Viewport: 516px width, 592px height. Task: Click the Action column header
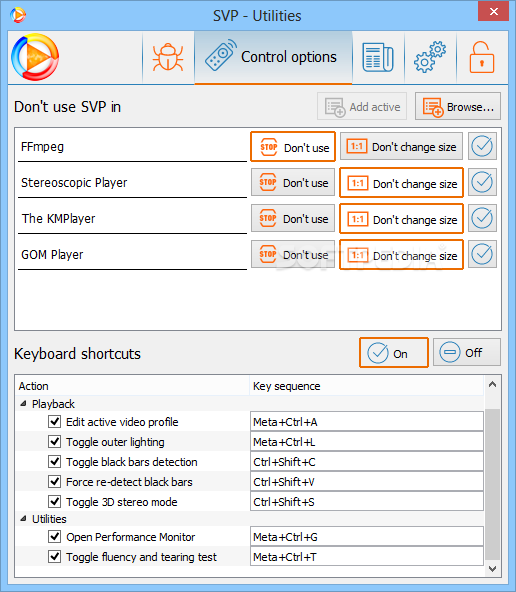click(x=132, y=386)
